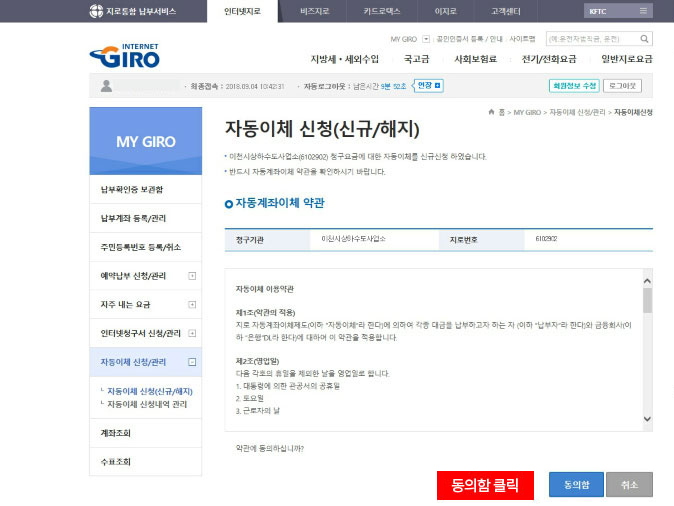
Task: Open 납부계좌 등록/관리 in sidebar
Action: coord(145,218)
